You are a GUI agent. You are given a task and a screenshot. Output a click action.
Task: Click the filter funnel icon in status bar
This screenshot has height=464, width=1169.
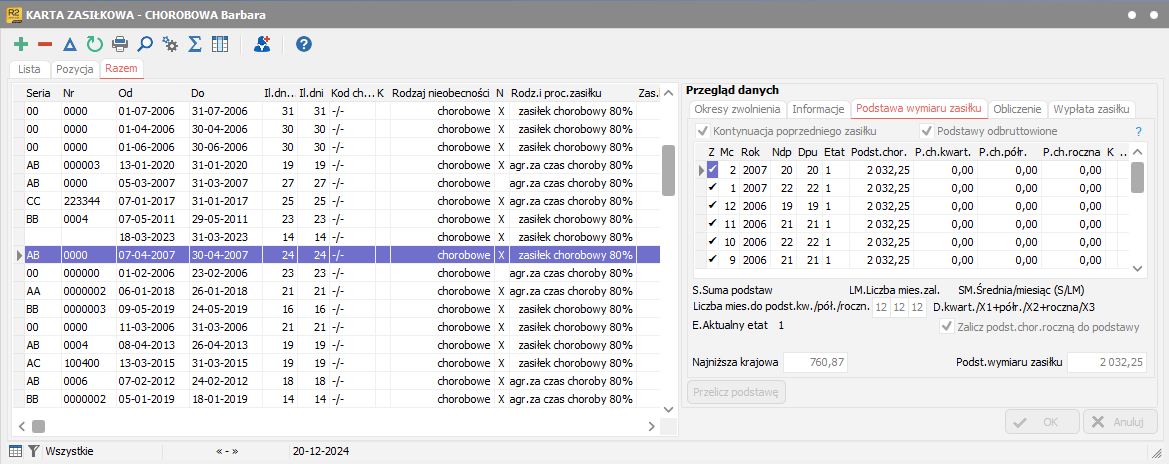[x=33, y=451]
